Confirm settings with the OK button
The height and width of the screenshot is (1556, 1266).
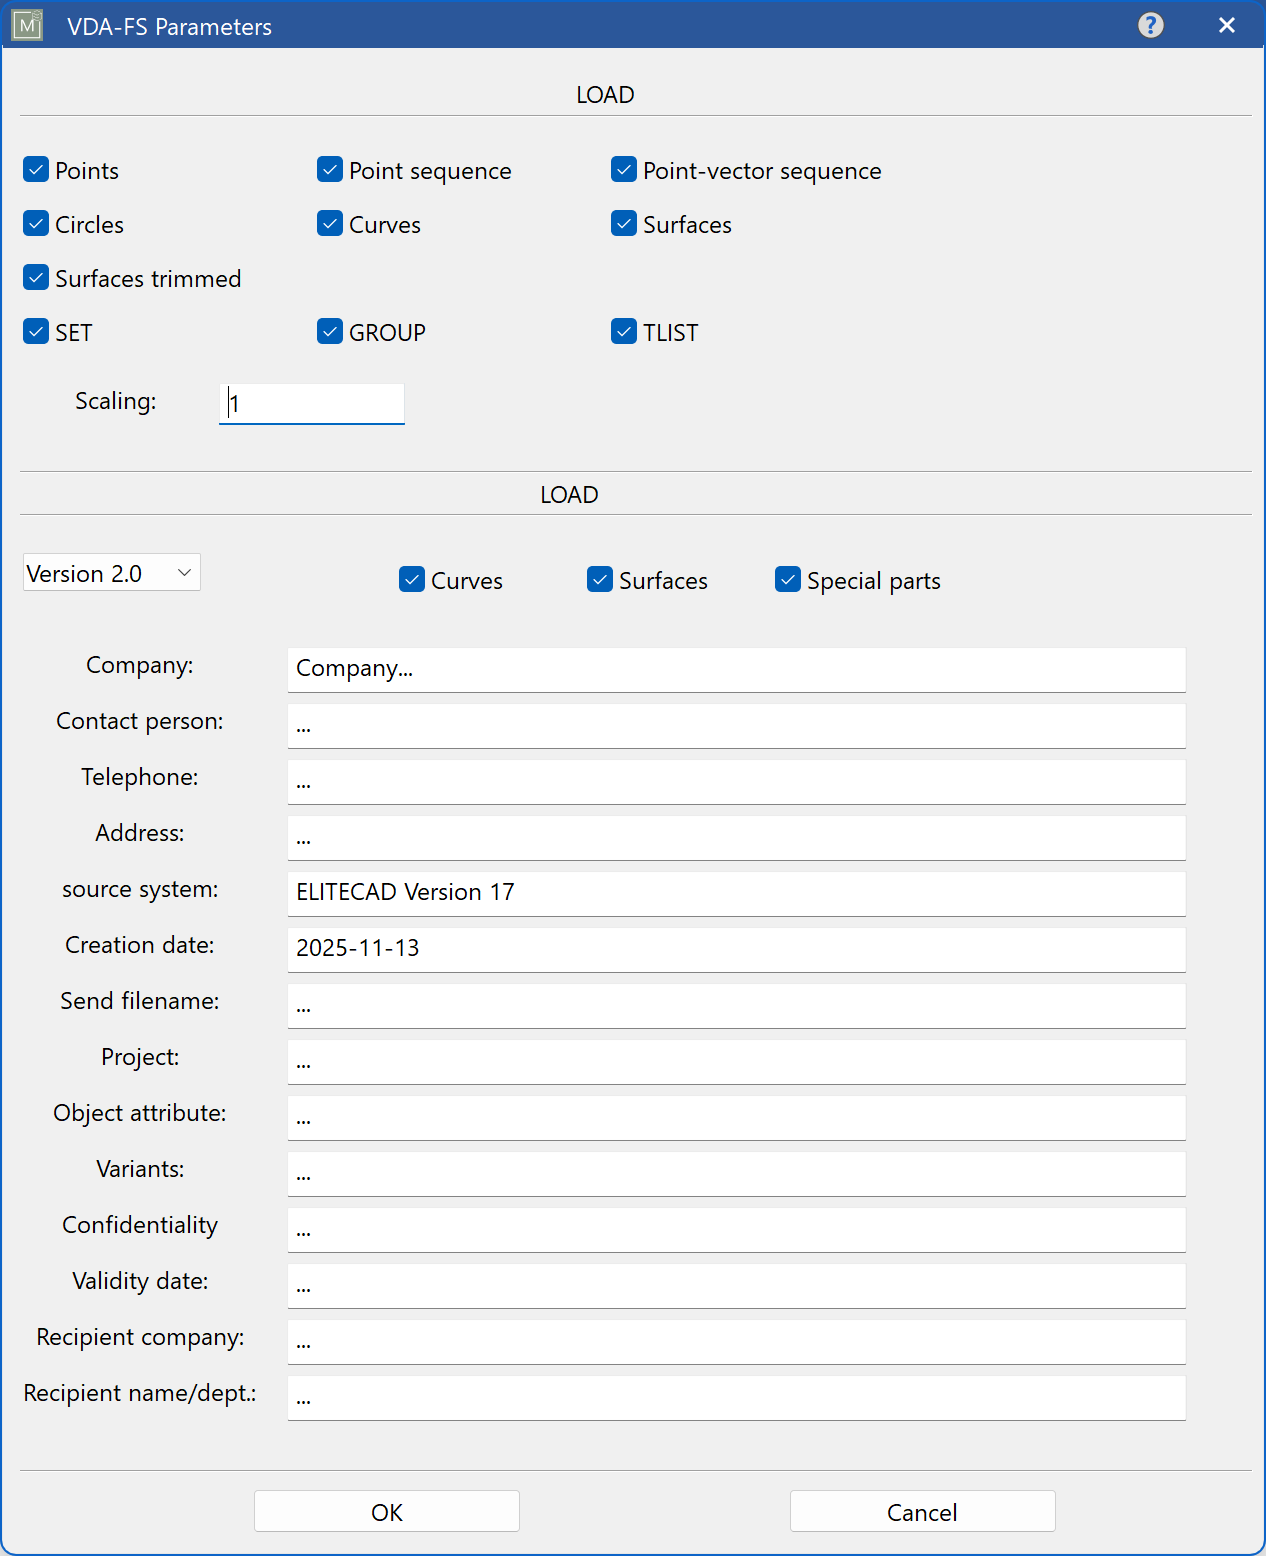click(386, 1511)
